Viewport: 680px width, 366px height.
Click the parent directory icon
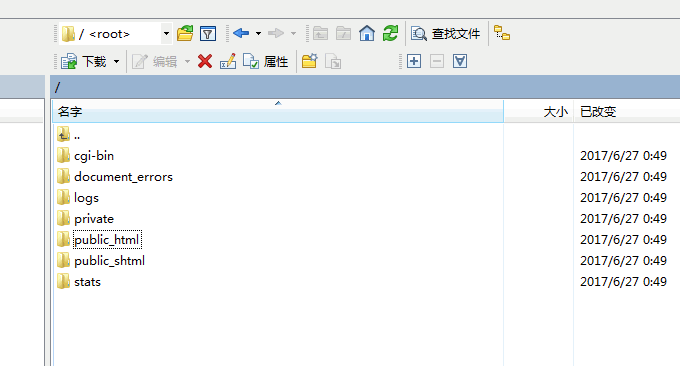(320, 33)
